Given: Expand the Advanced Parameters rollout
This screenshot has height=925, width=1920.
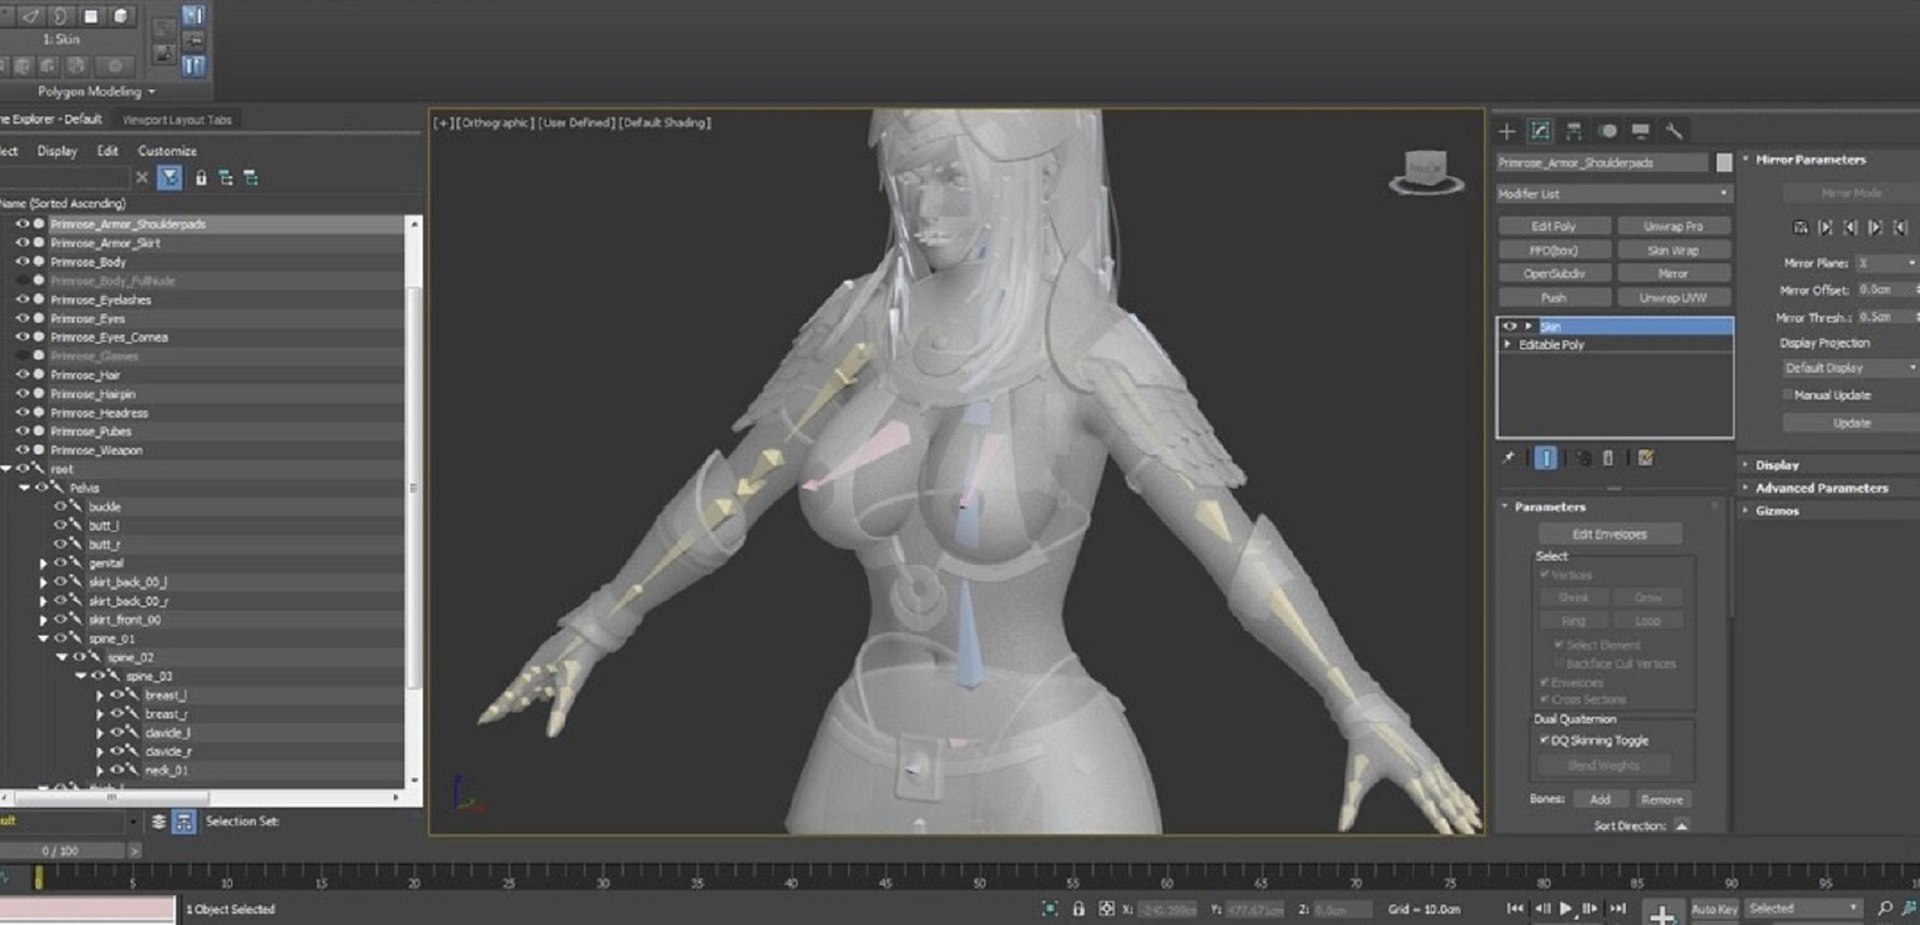Looking at the screenshot, I should pos(1821,488).
